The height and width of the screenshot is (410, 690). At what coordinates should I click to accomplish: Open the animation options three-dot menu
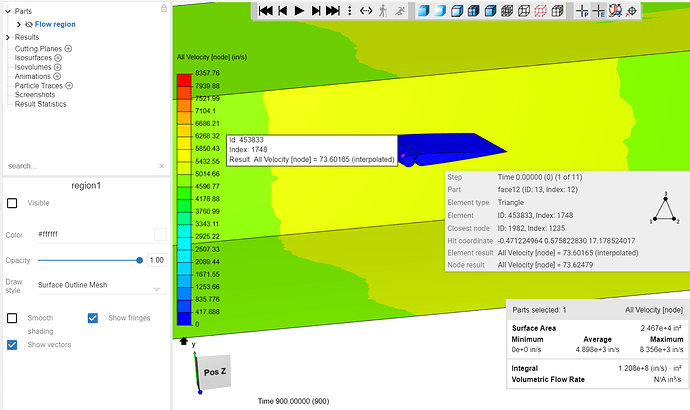pos(350,11)
